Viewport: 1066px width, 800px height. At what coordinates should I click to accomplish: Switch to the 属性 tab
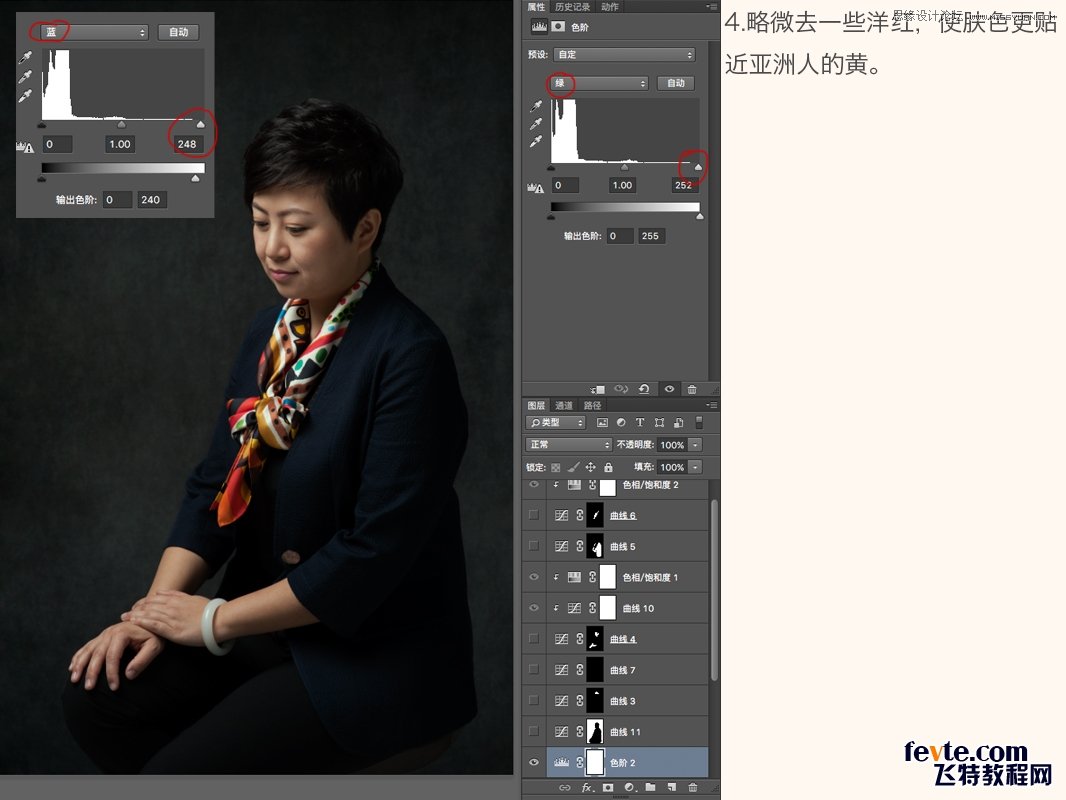pyautogui.click(x=536, y=7)
